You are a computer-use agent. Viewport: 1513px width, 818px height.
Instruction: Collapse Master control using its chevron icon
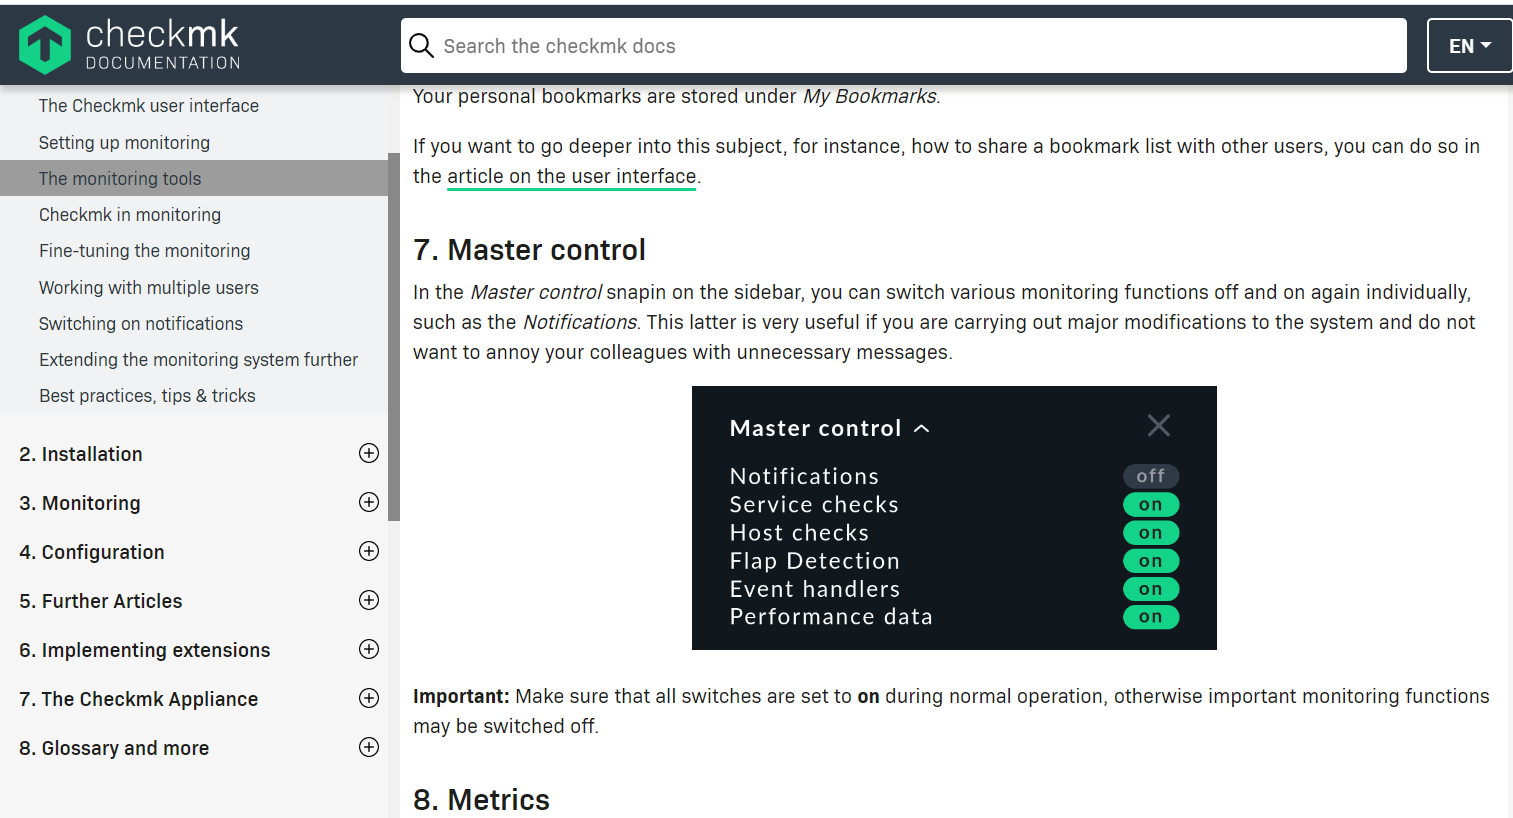921,427
